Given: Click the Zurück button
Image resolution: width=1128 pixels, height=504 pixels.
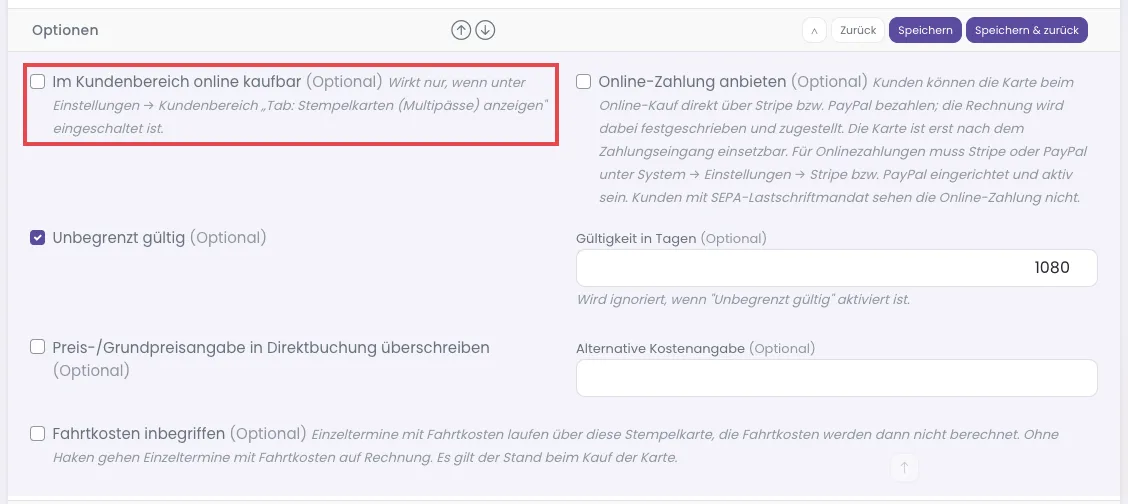Looking at the screenshot, I should point(858,30).
